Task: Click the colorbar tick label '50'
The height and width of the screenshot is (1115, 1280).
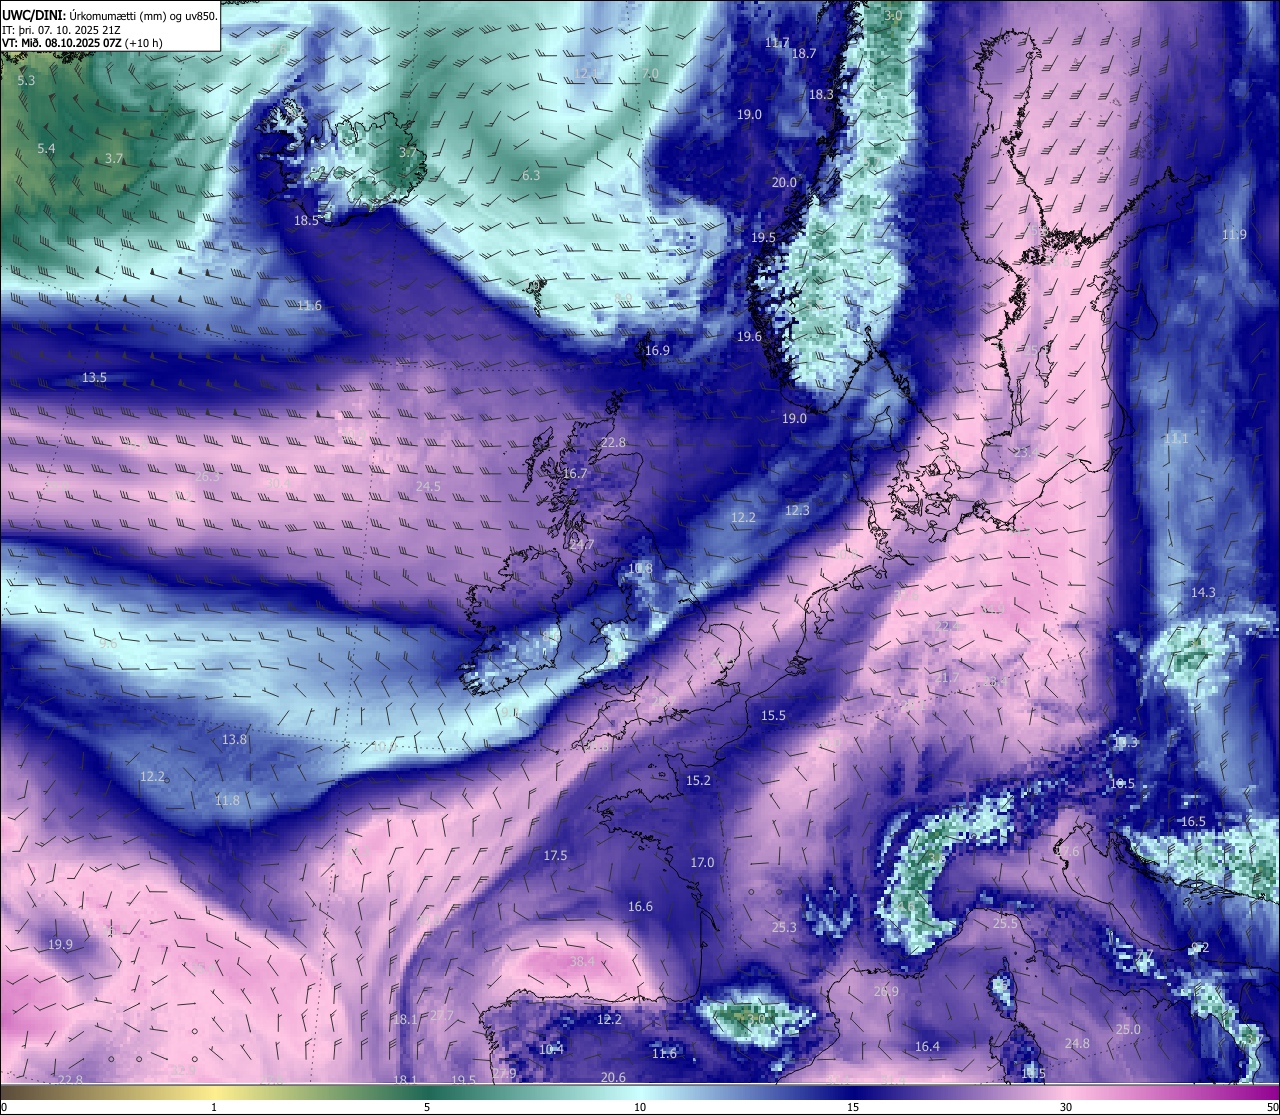Action: click(1272, 1107)
